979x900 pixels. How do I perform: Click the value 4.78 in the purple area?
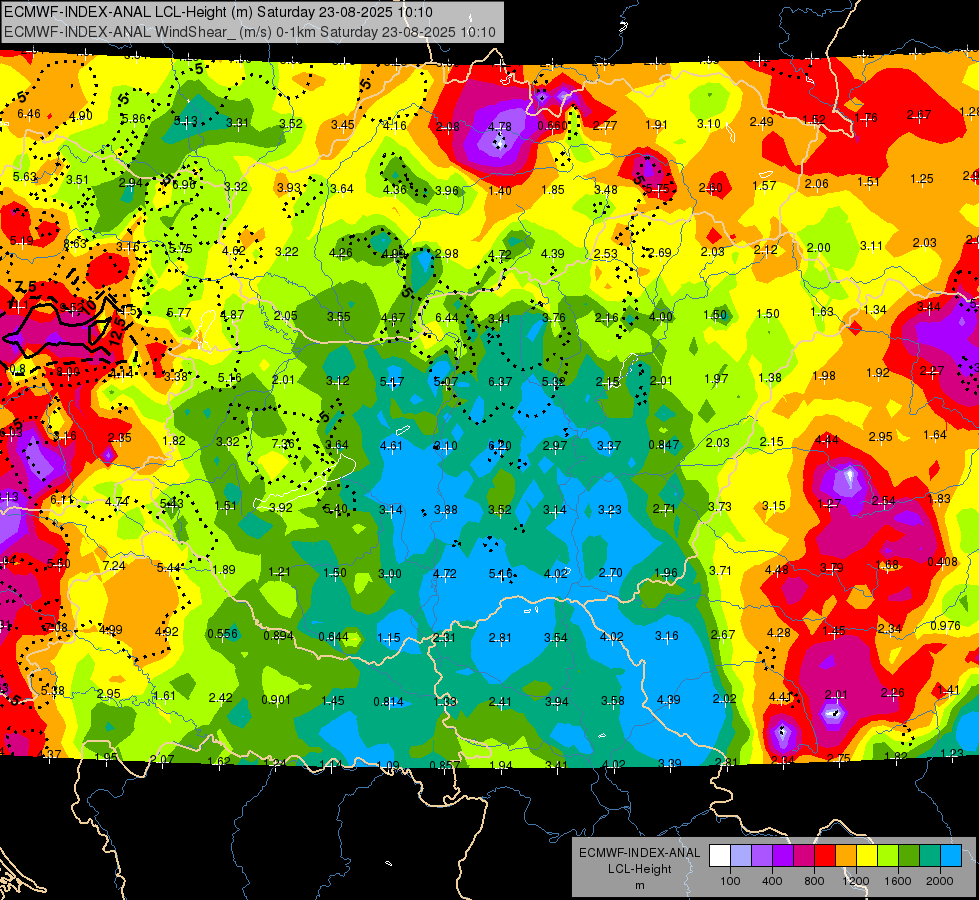click(499, 127)
